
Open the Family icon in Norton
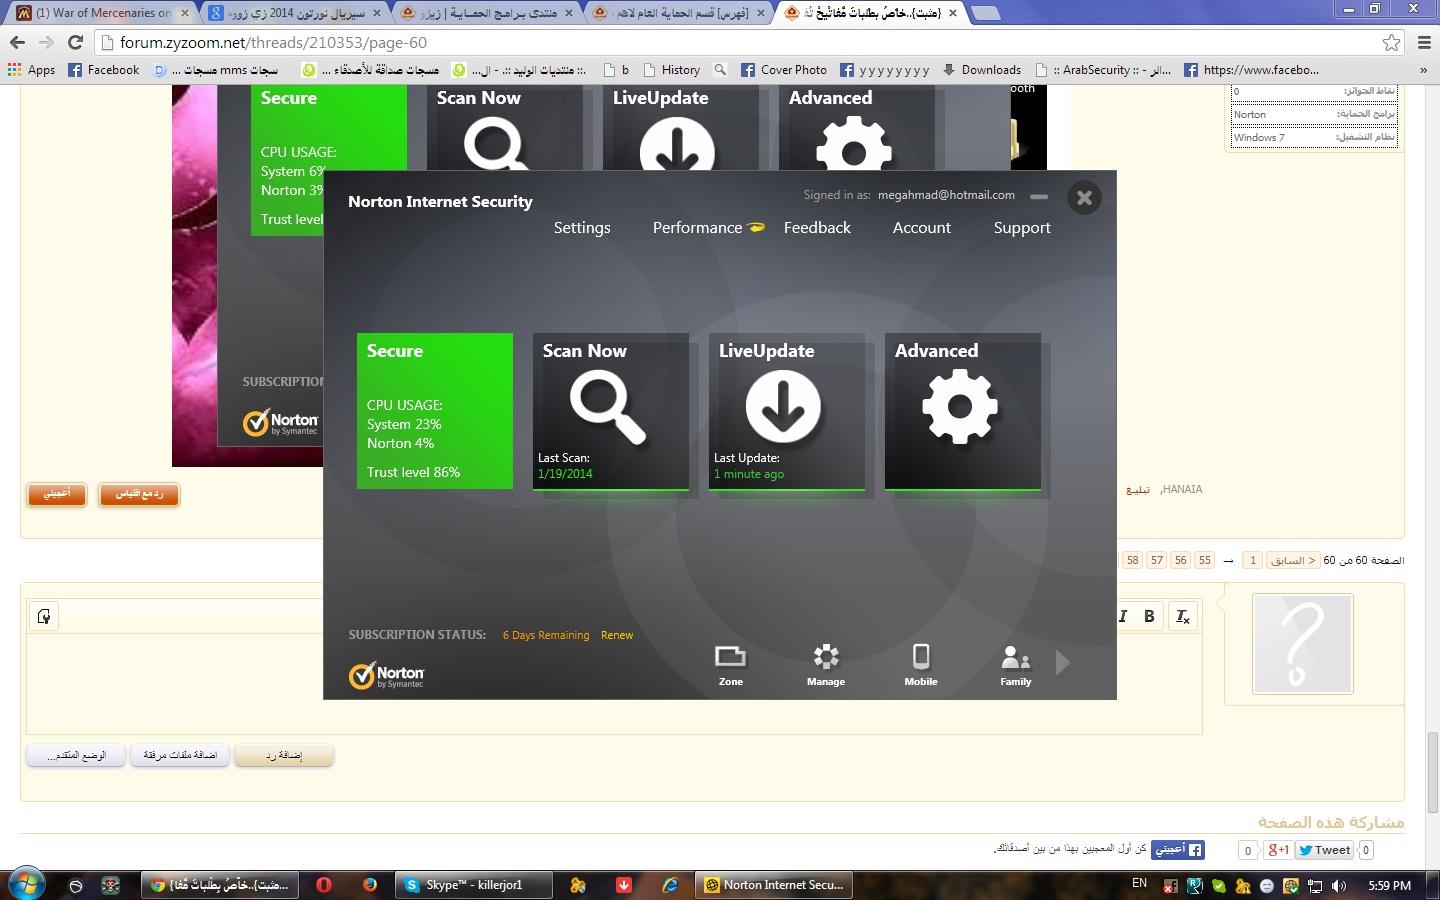[x=1015, y=665]
